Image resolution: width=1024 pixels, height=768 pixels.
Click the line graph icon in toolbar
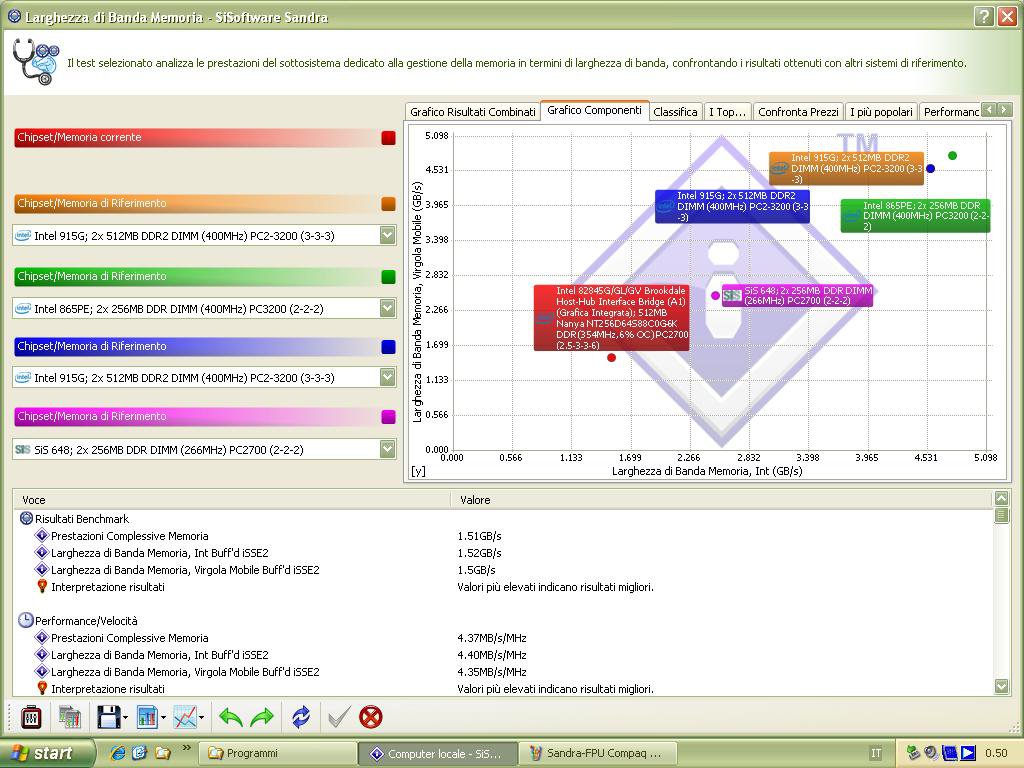184,717
